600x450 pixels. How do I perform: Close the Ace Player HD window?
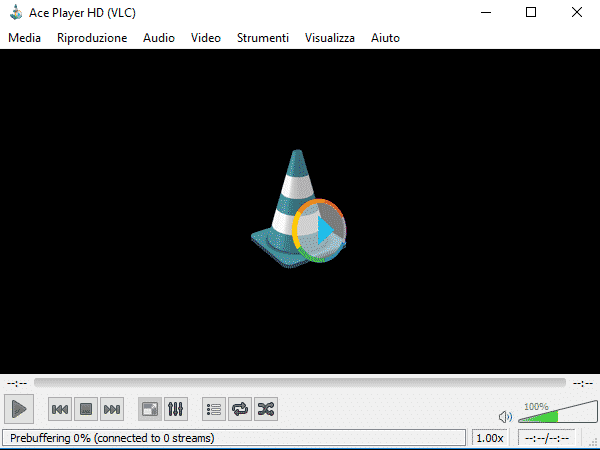(x=577, y=12)
